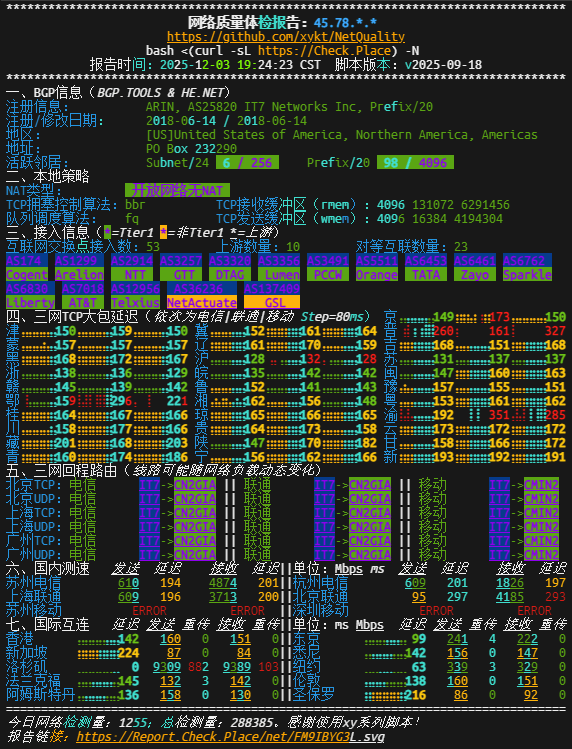572x749 pixels.
Task: Select the GTT provider label
Action: [181, 275]
